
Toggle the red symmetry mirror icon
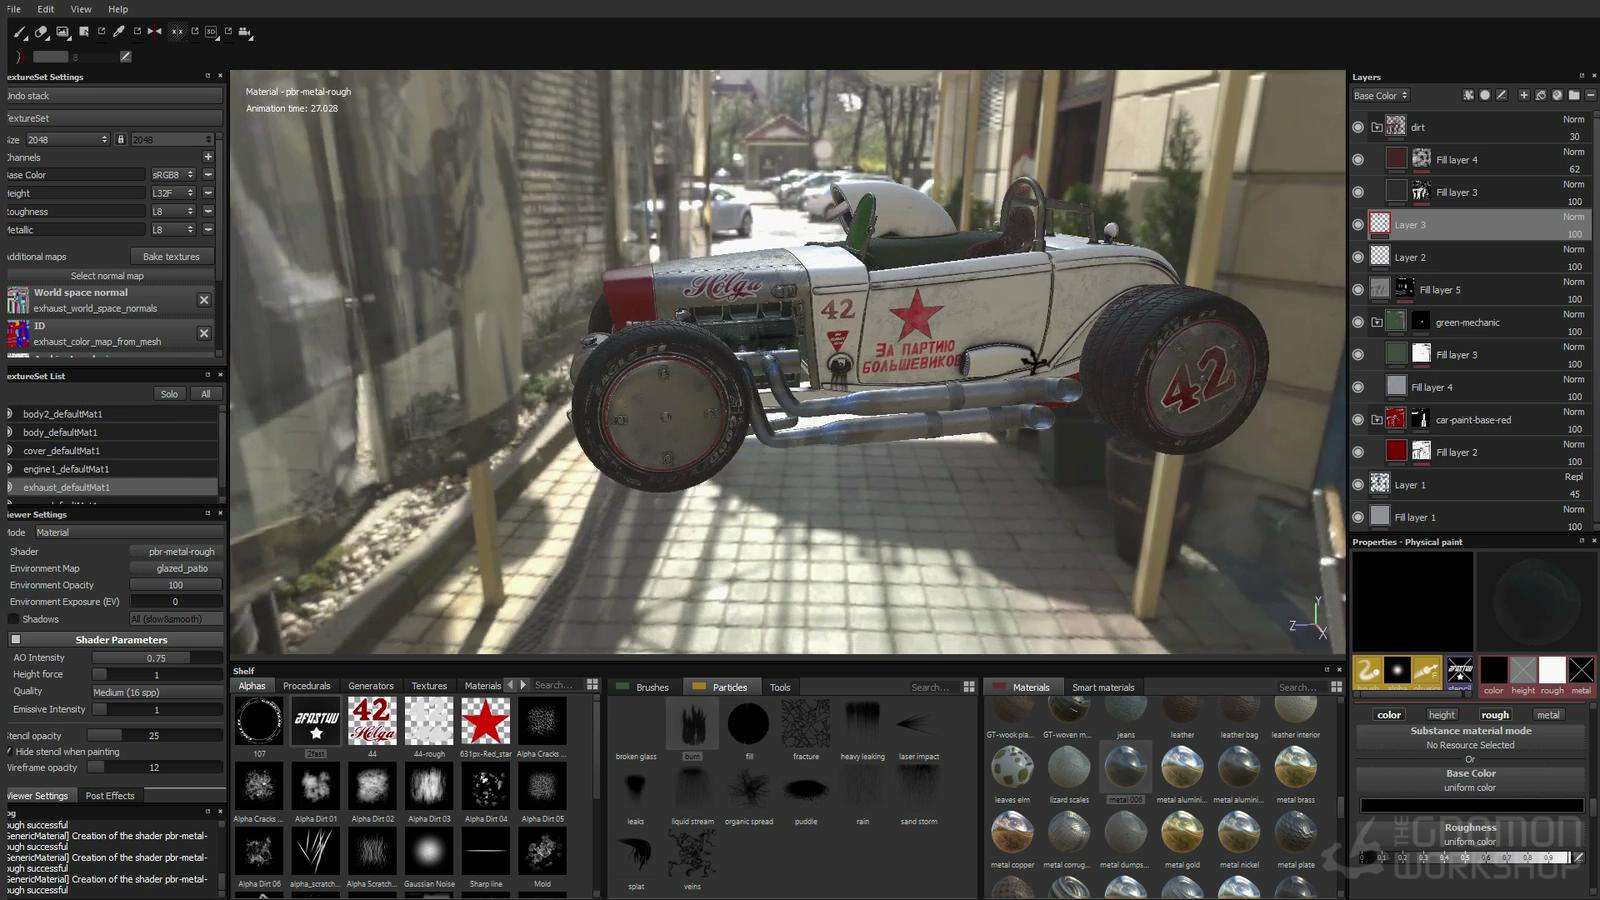pos(154,32)
